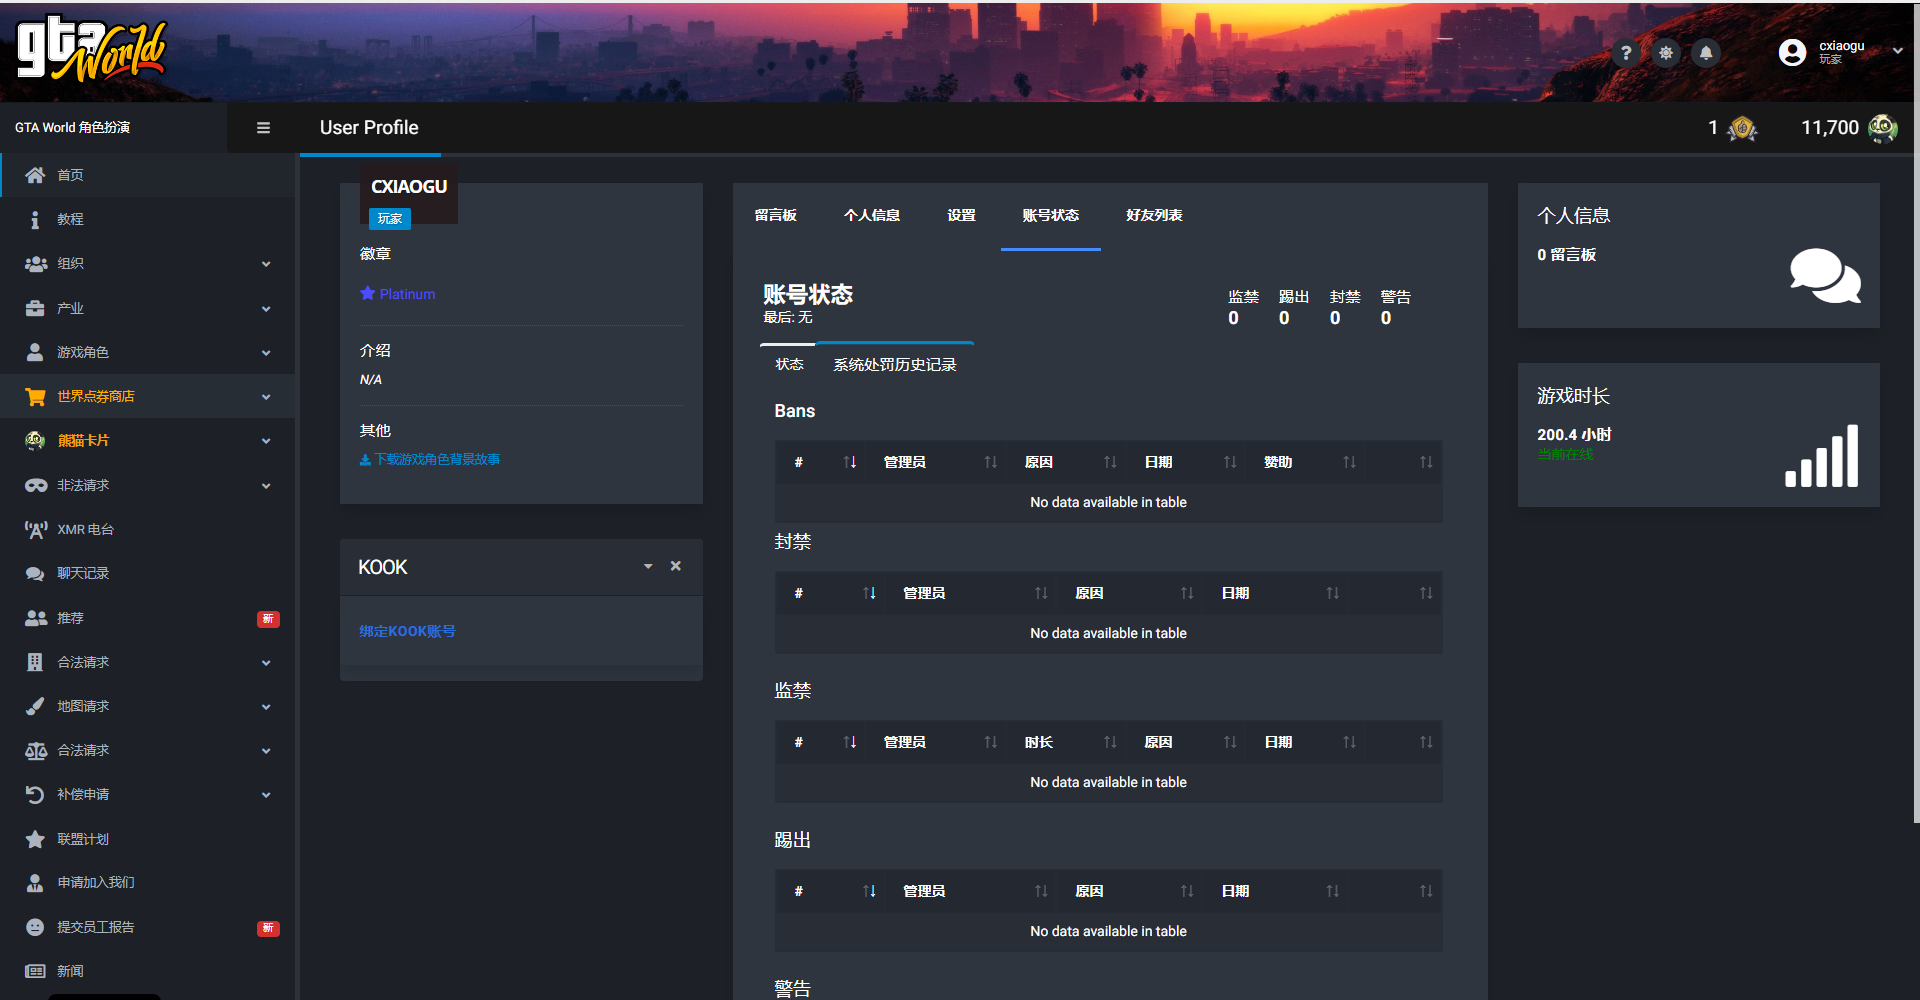Screen dimensions: 1920x1000
Task: Select the 账号状态 tab
Action: click(x=1050, y=215)
